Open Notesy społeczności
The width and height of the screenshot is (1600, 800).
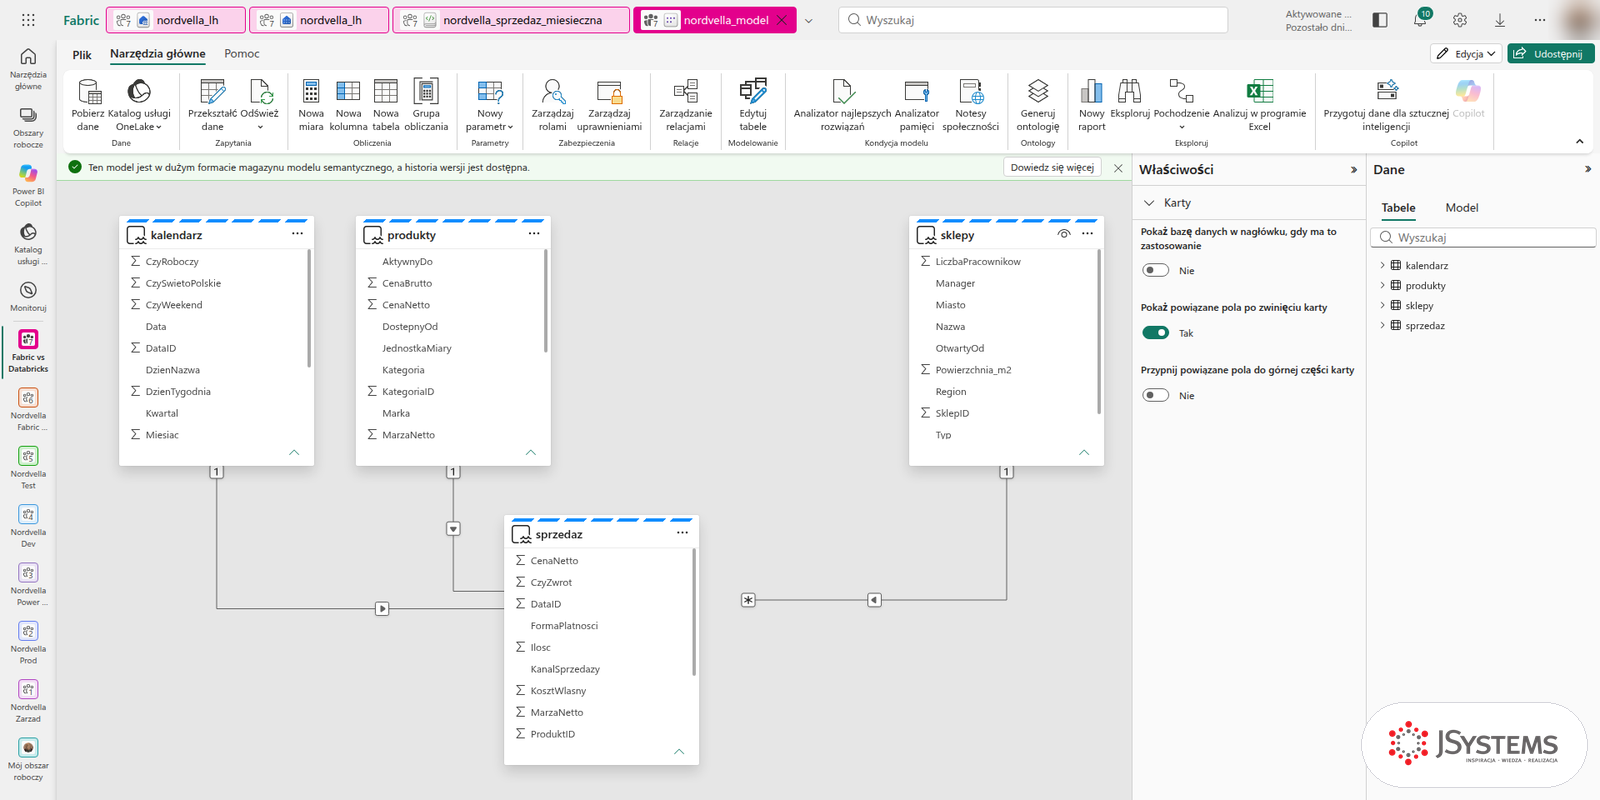[971, 104]
